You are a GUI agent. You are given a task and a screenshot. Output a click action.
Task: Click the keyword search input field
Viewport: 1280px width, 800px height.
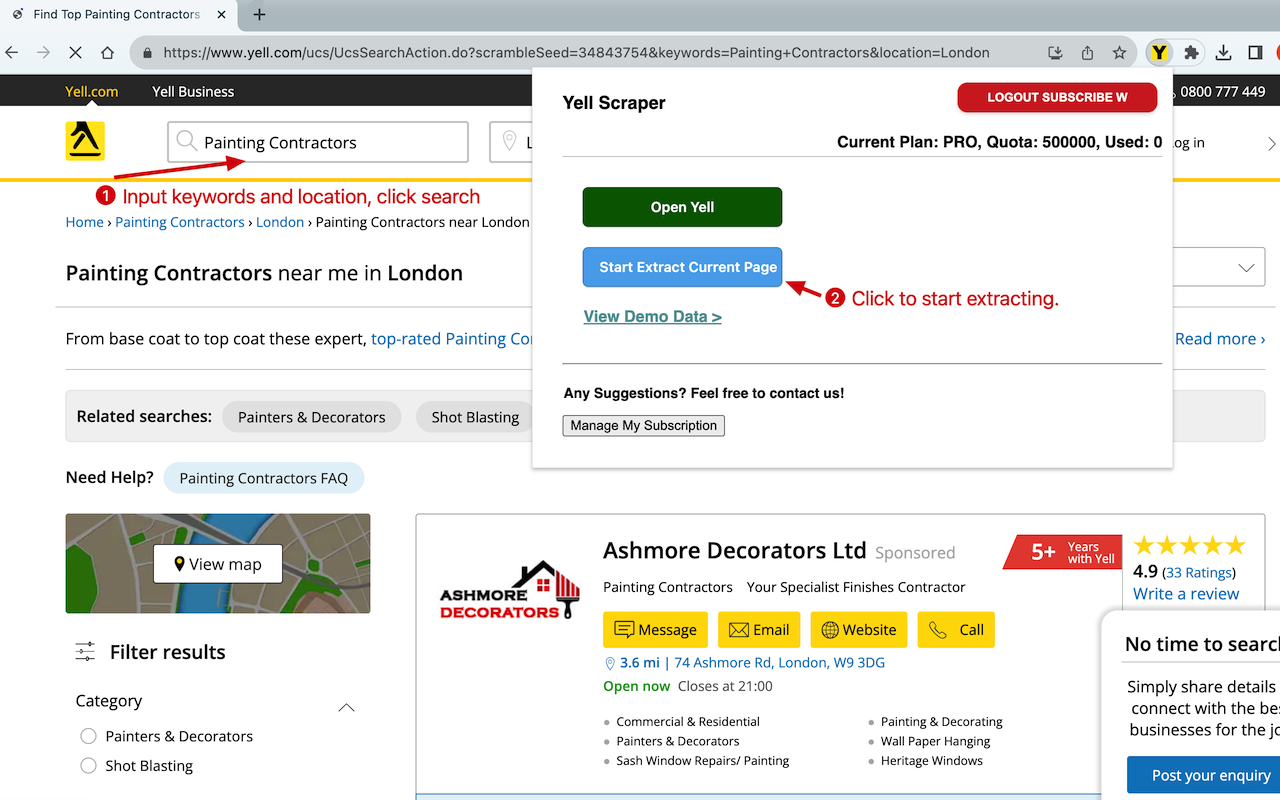point(318,142)
